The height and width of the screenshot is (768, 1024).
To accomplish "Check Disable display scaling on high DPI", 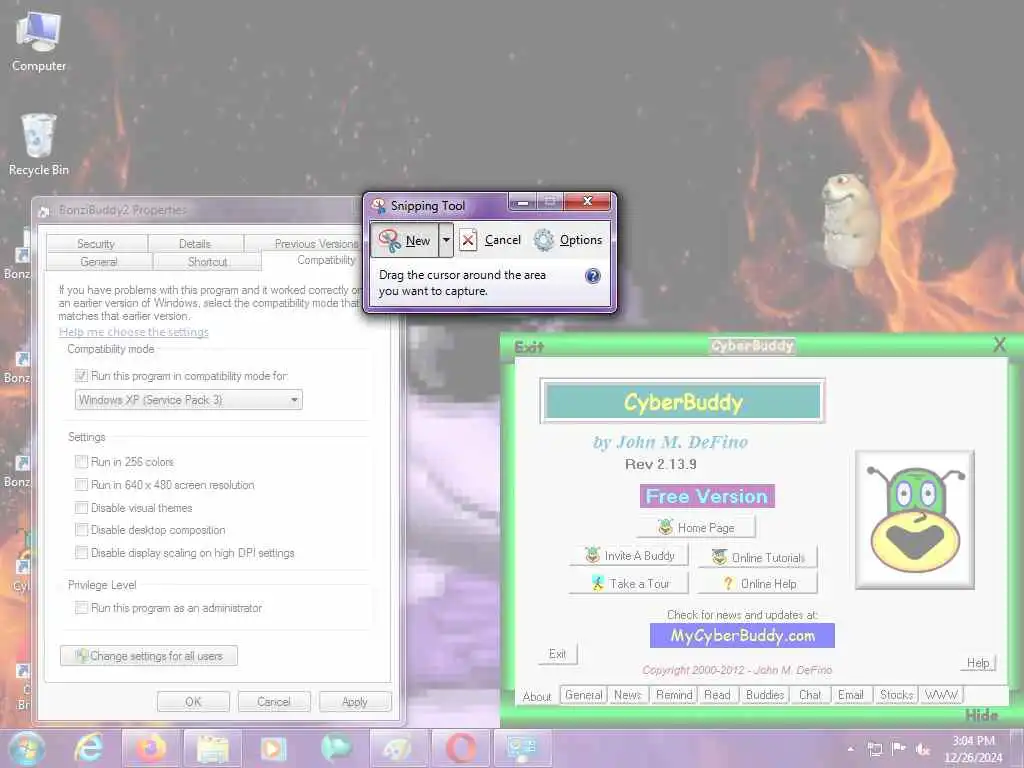I will pos(81,552).
